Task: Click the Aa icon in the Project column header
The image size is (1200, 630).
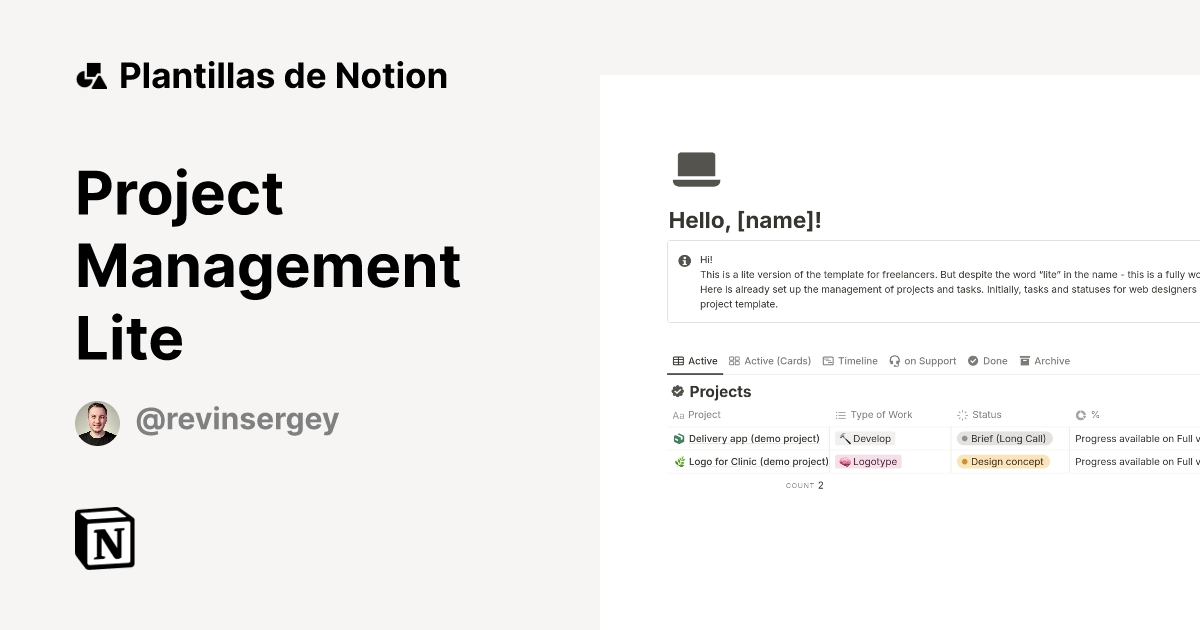Action: pos(679,414)
